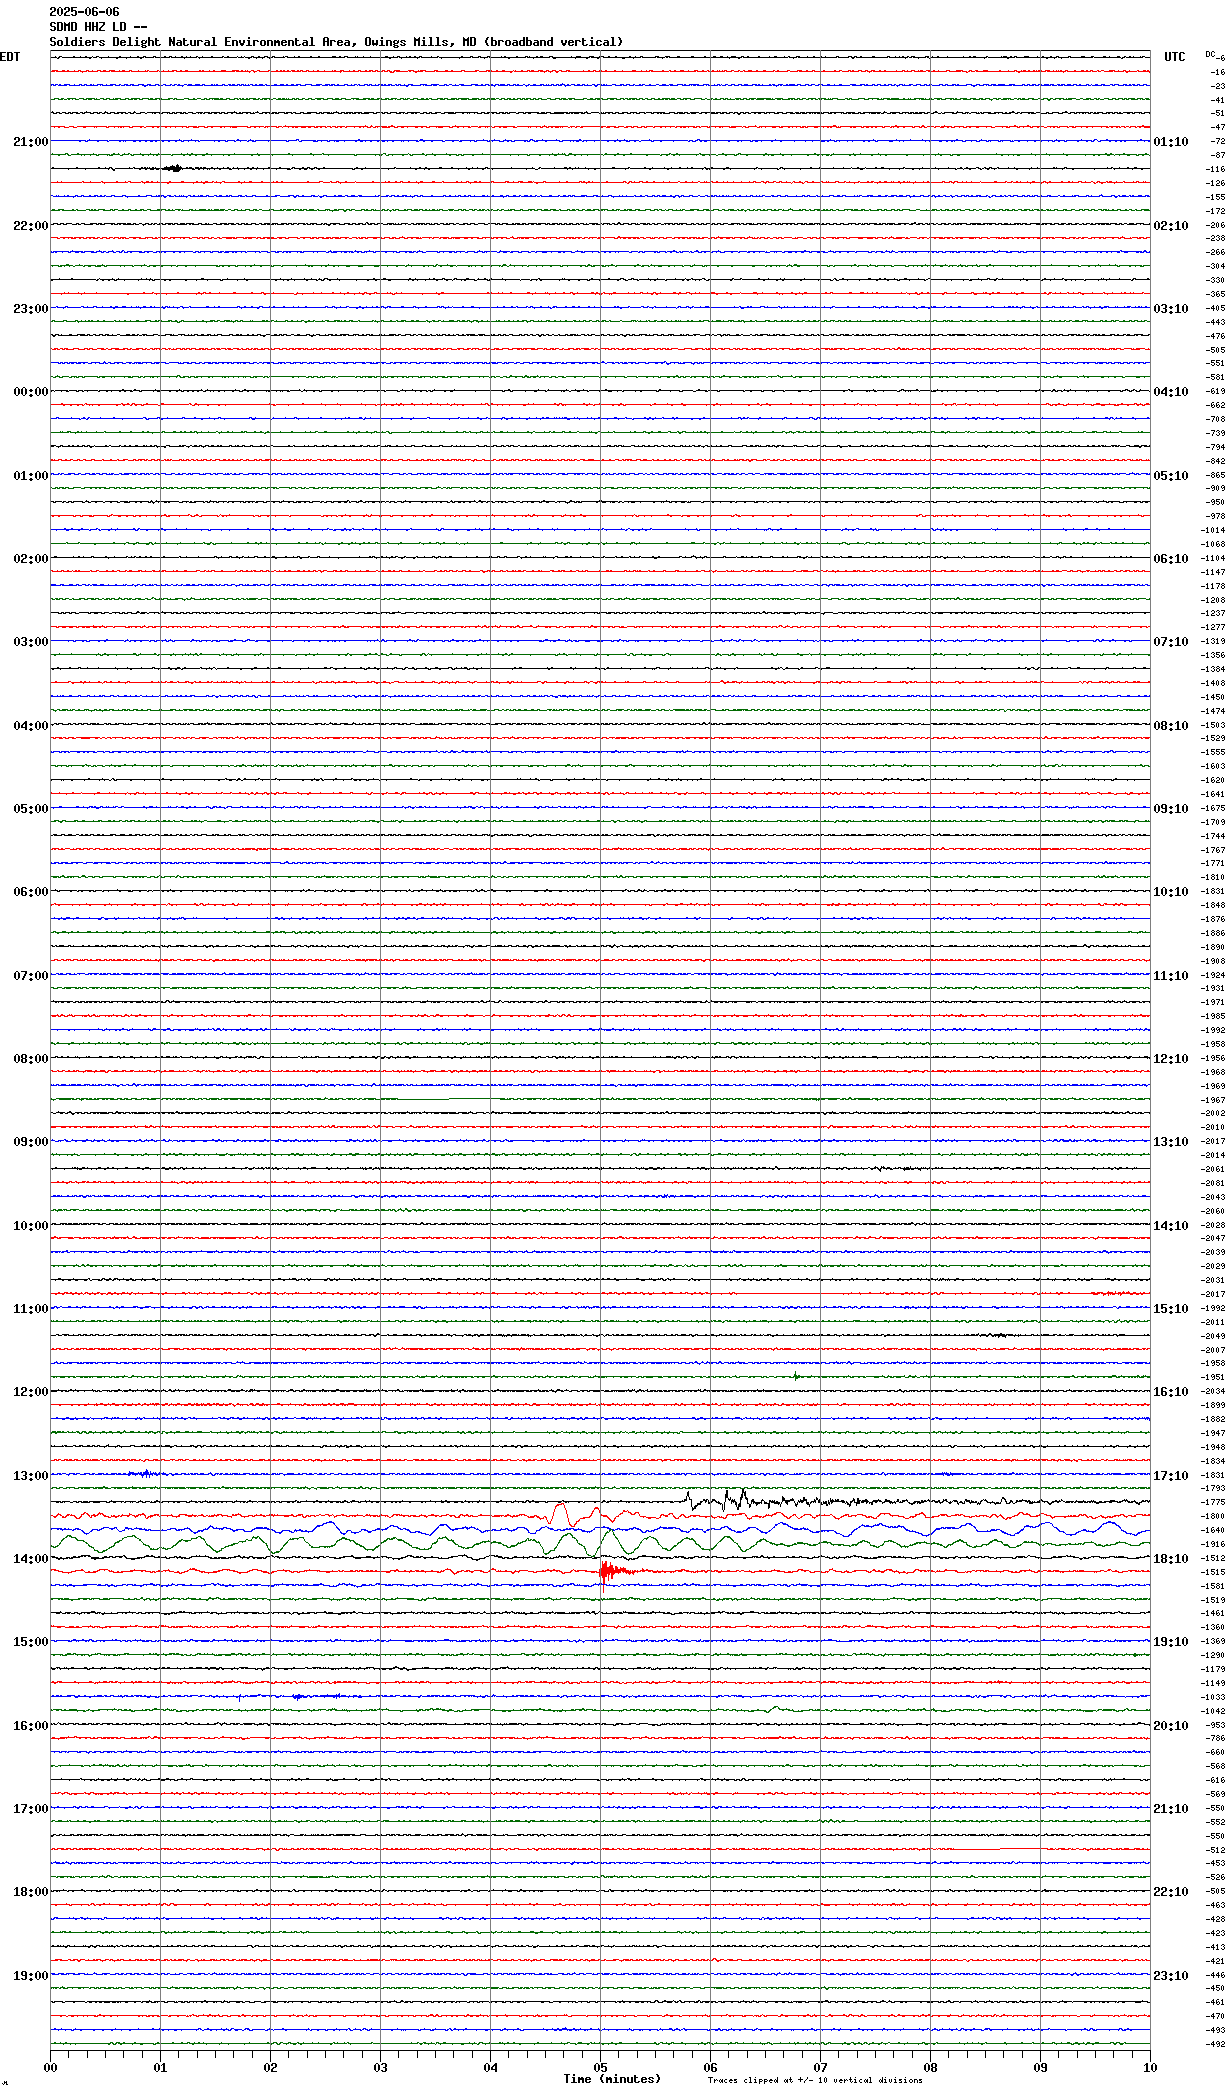Select the 19:00 EDT time label
The width and height of the screenshot is (1230, 2094).
31,1976
